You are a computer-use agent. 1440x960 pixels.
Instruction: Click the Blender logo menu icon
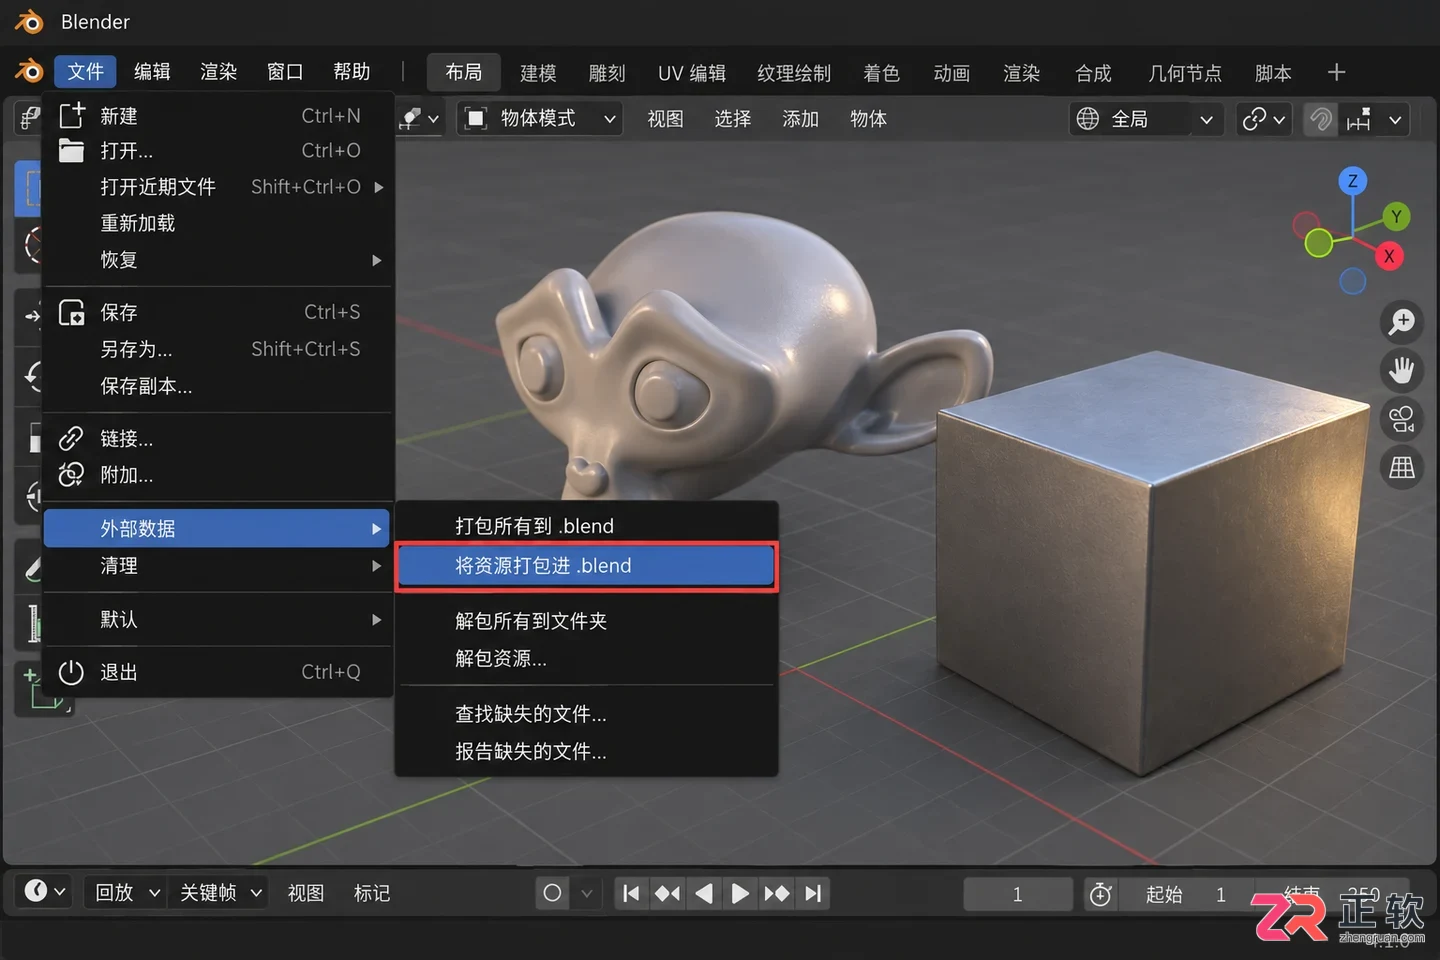pyautogui.click(x=29, y=72)
